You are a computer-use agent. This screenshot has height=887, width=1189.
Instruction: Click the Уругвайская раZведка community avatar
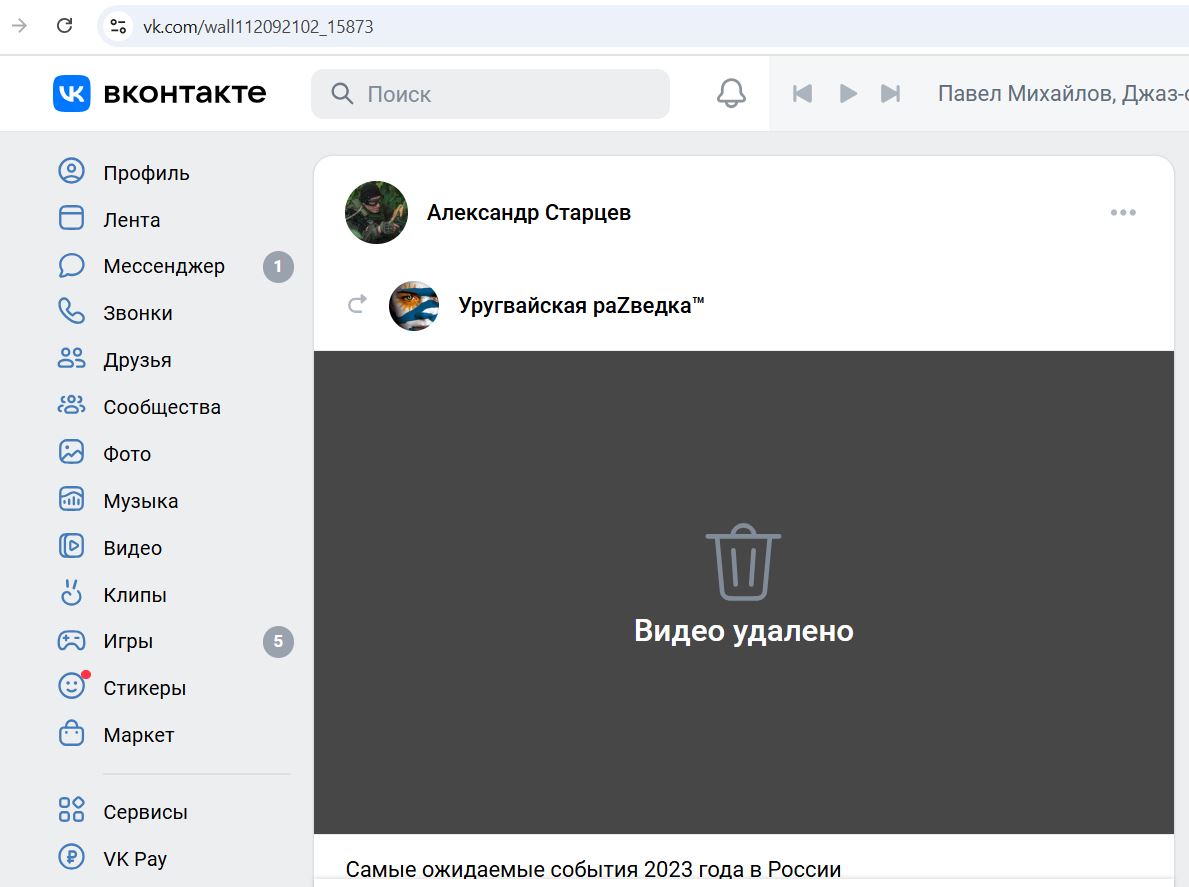click(414, 306)
